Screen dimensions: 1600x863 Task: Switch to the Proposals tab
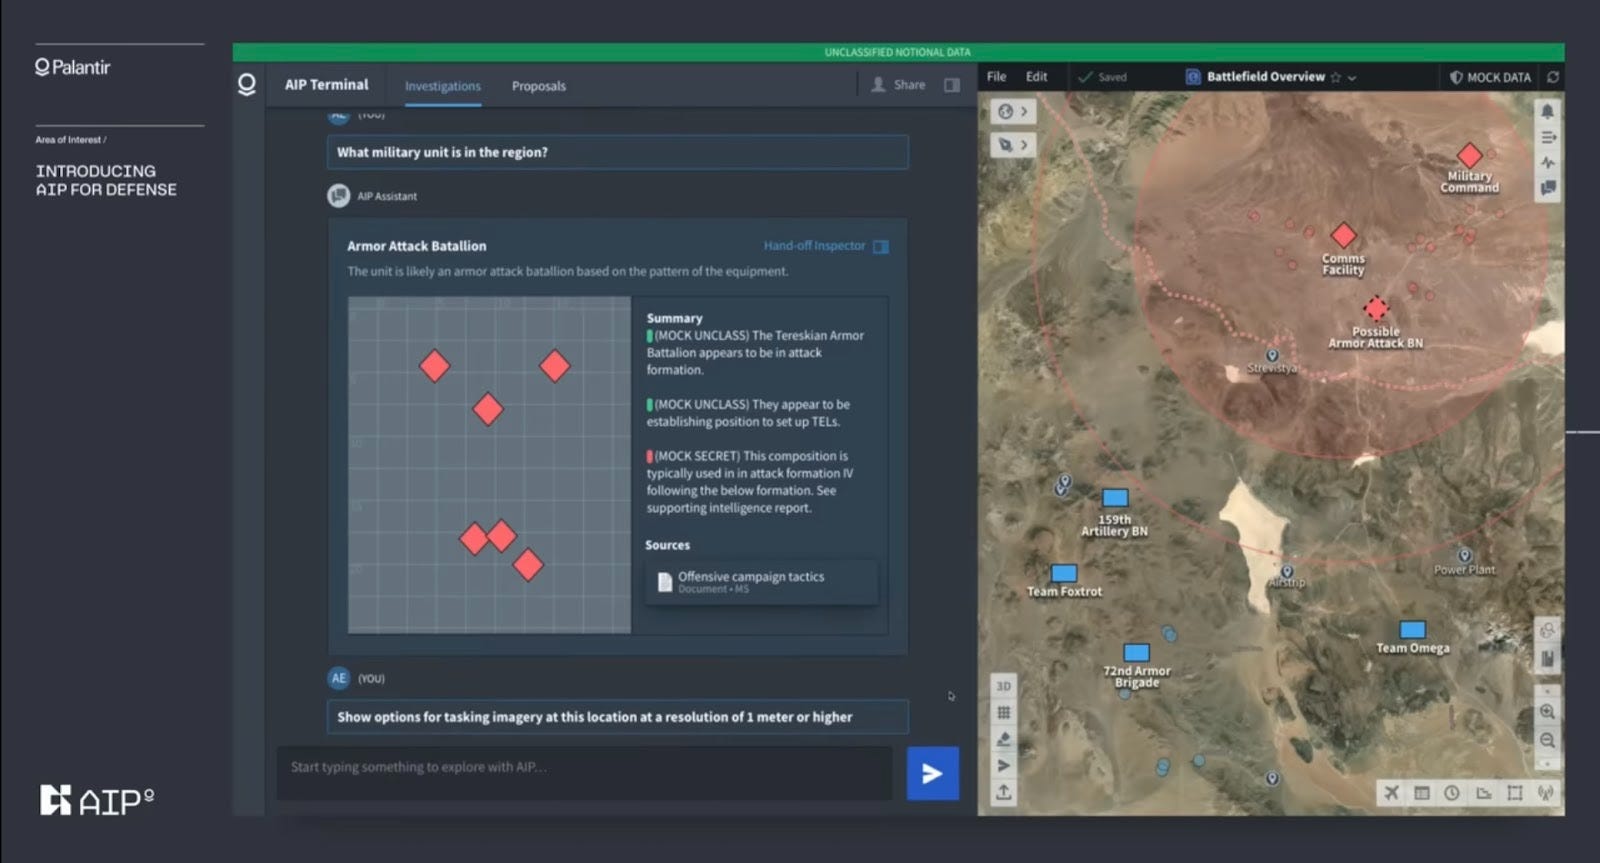[539, 86]
